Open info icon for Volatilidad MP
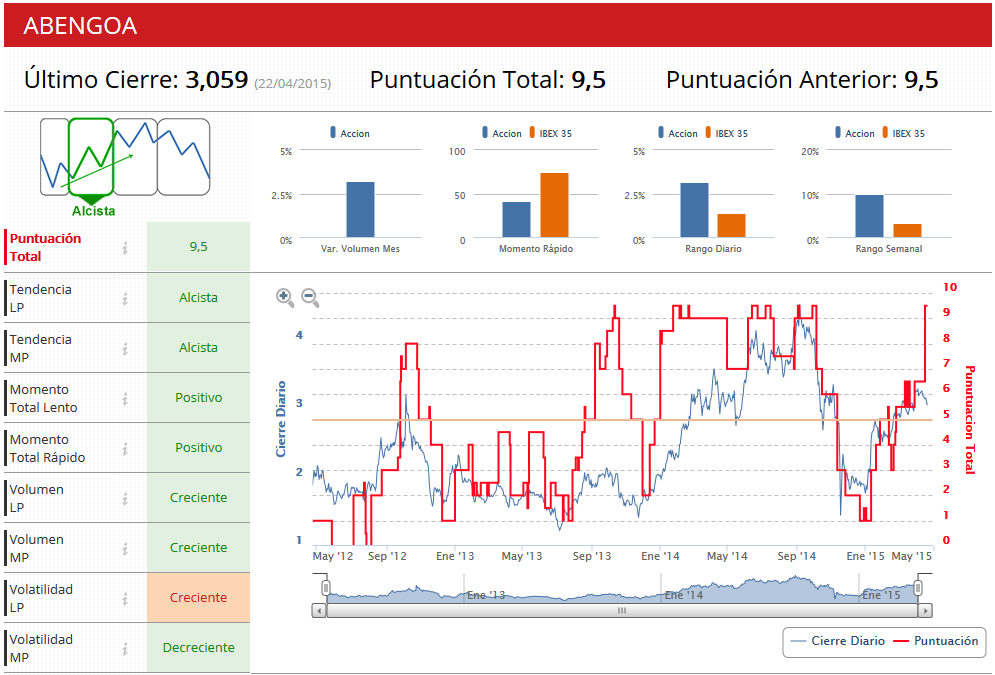995x675 pixels. tap(125, 648)
